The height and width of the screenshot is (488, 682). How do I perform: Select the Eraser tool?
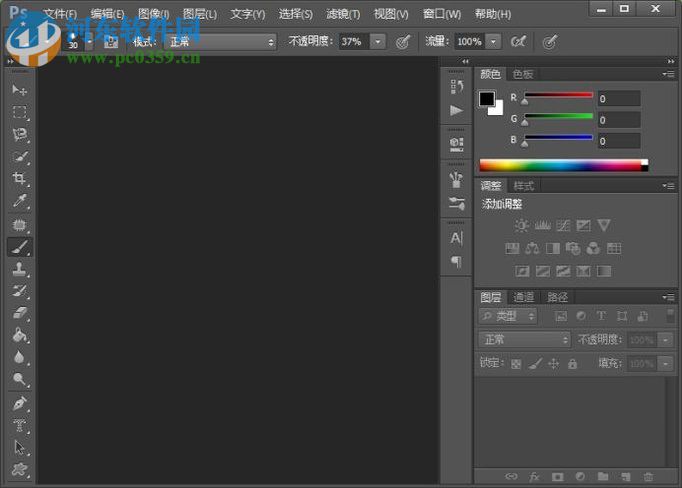pyautogui.click(x=20, y=313)
